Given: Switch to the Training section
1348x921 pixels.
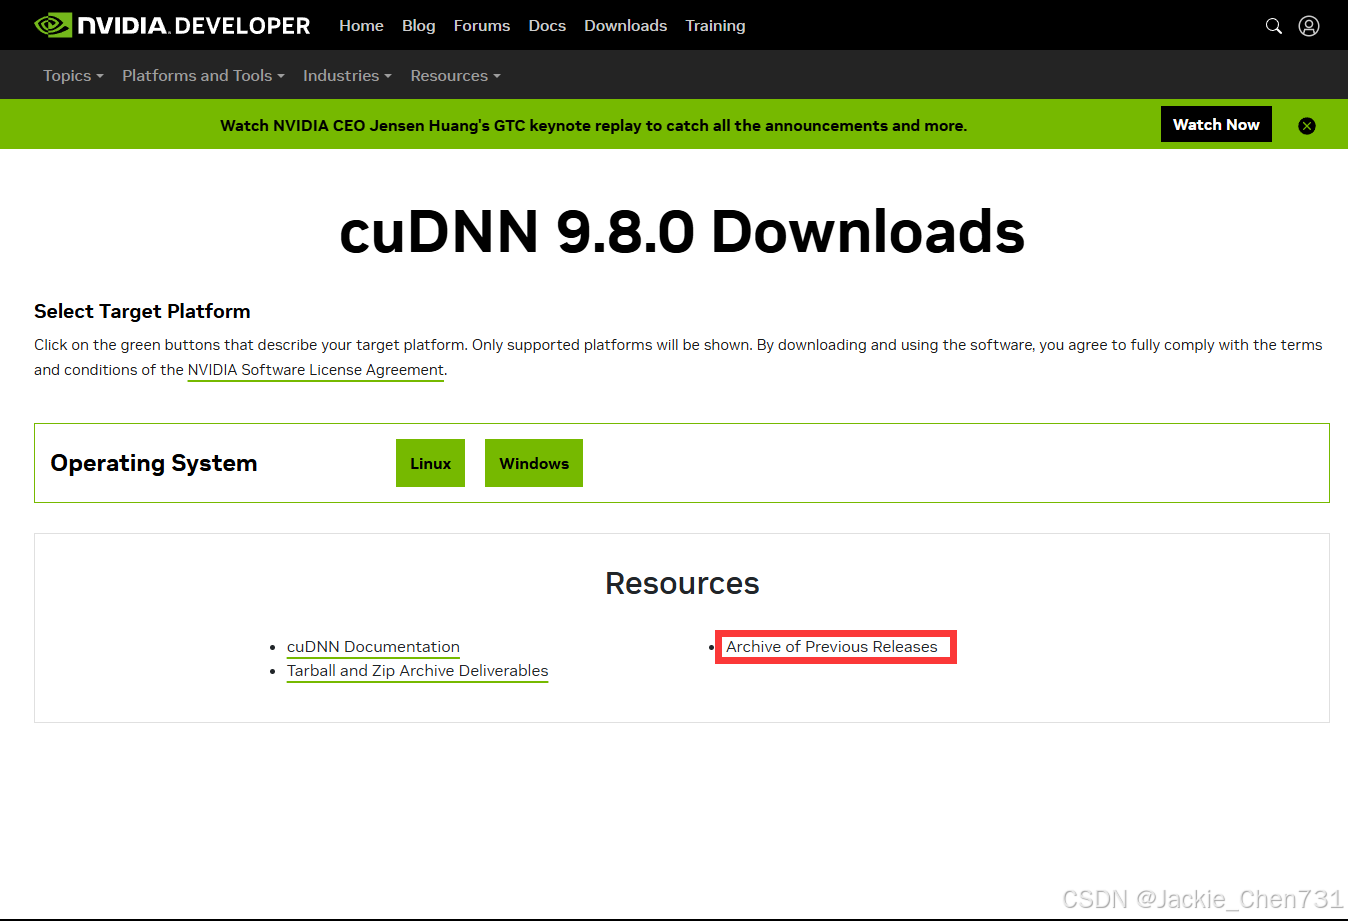Looking at the screenshot, I should 715,25.
